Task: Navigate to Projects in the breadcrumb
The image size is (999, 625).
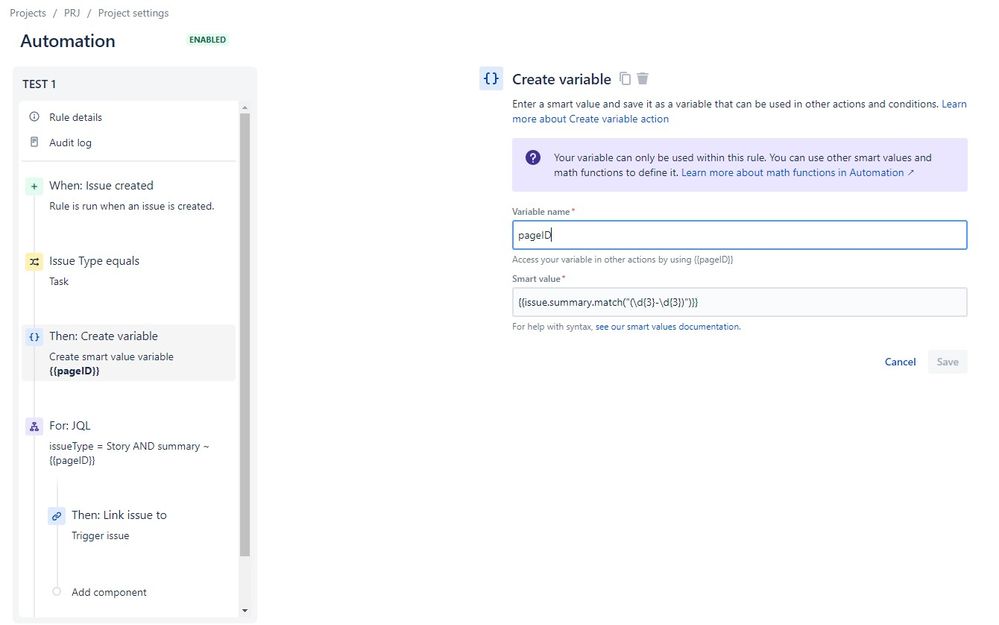Action: click(27, 13)
